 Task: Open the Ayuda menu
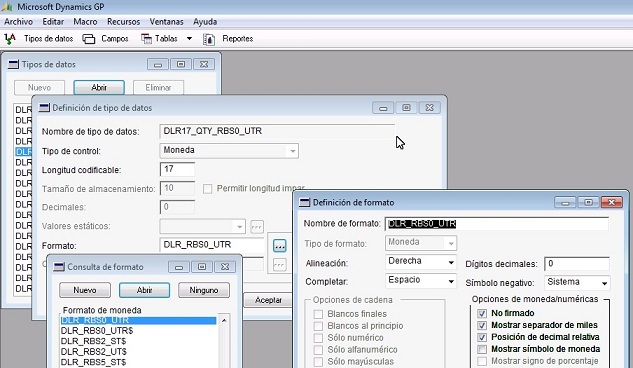click(205, 22)
